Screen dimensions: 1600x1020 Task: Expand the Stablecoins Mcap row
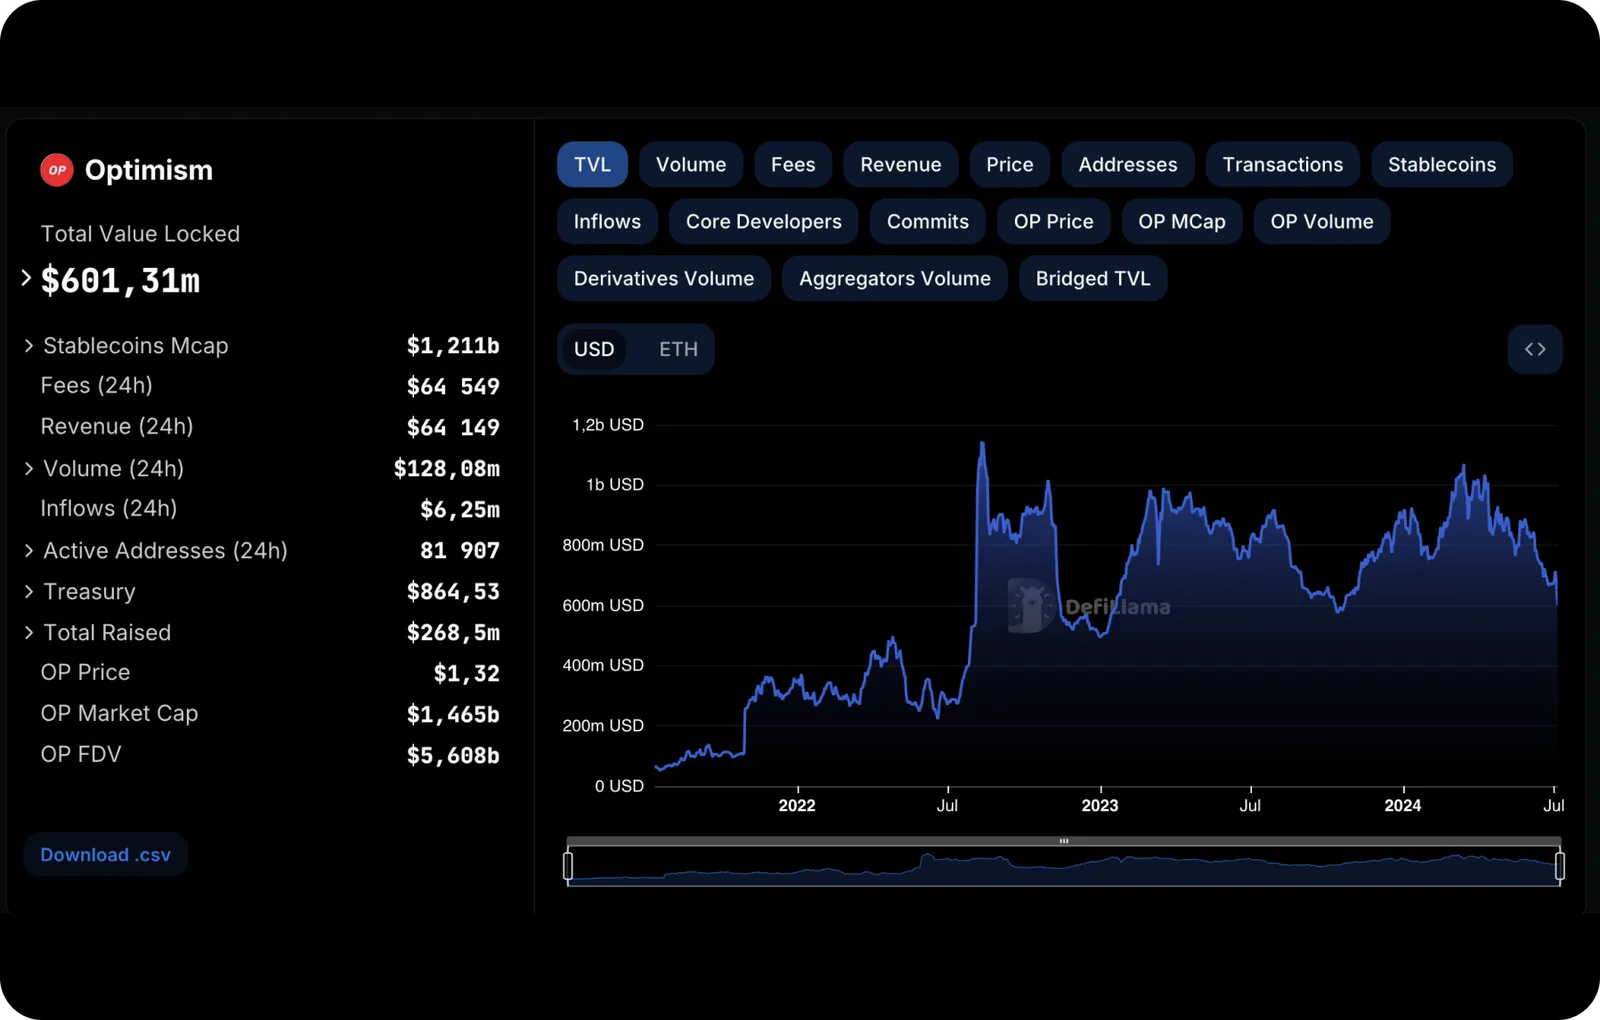[x=29, y=345]
